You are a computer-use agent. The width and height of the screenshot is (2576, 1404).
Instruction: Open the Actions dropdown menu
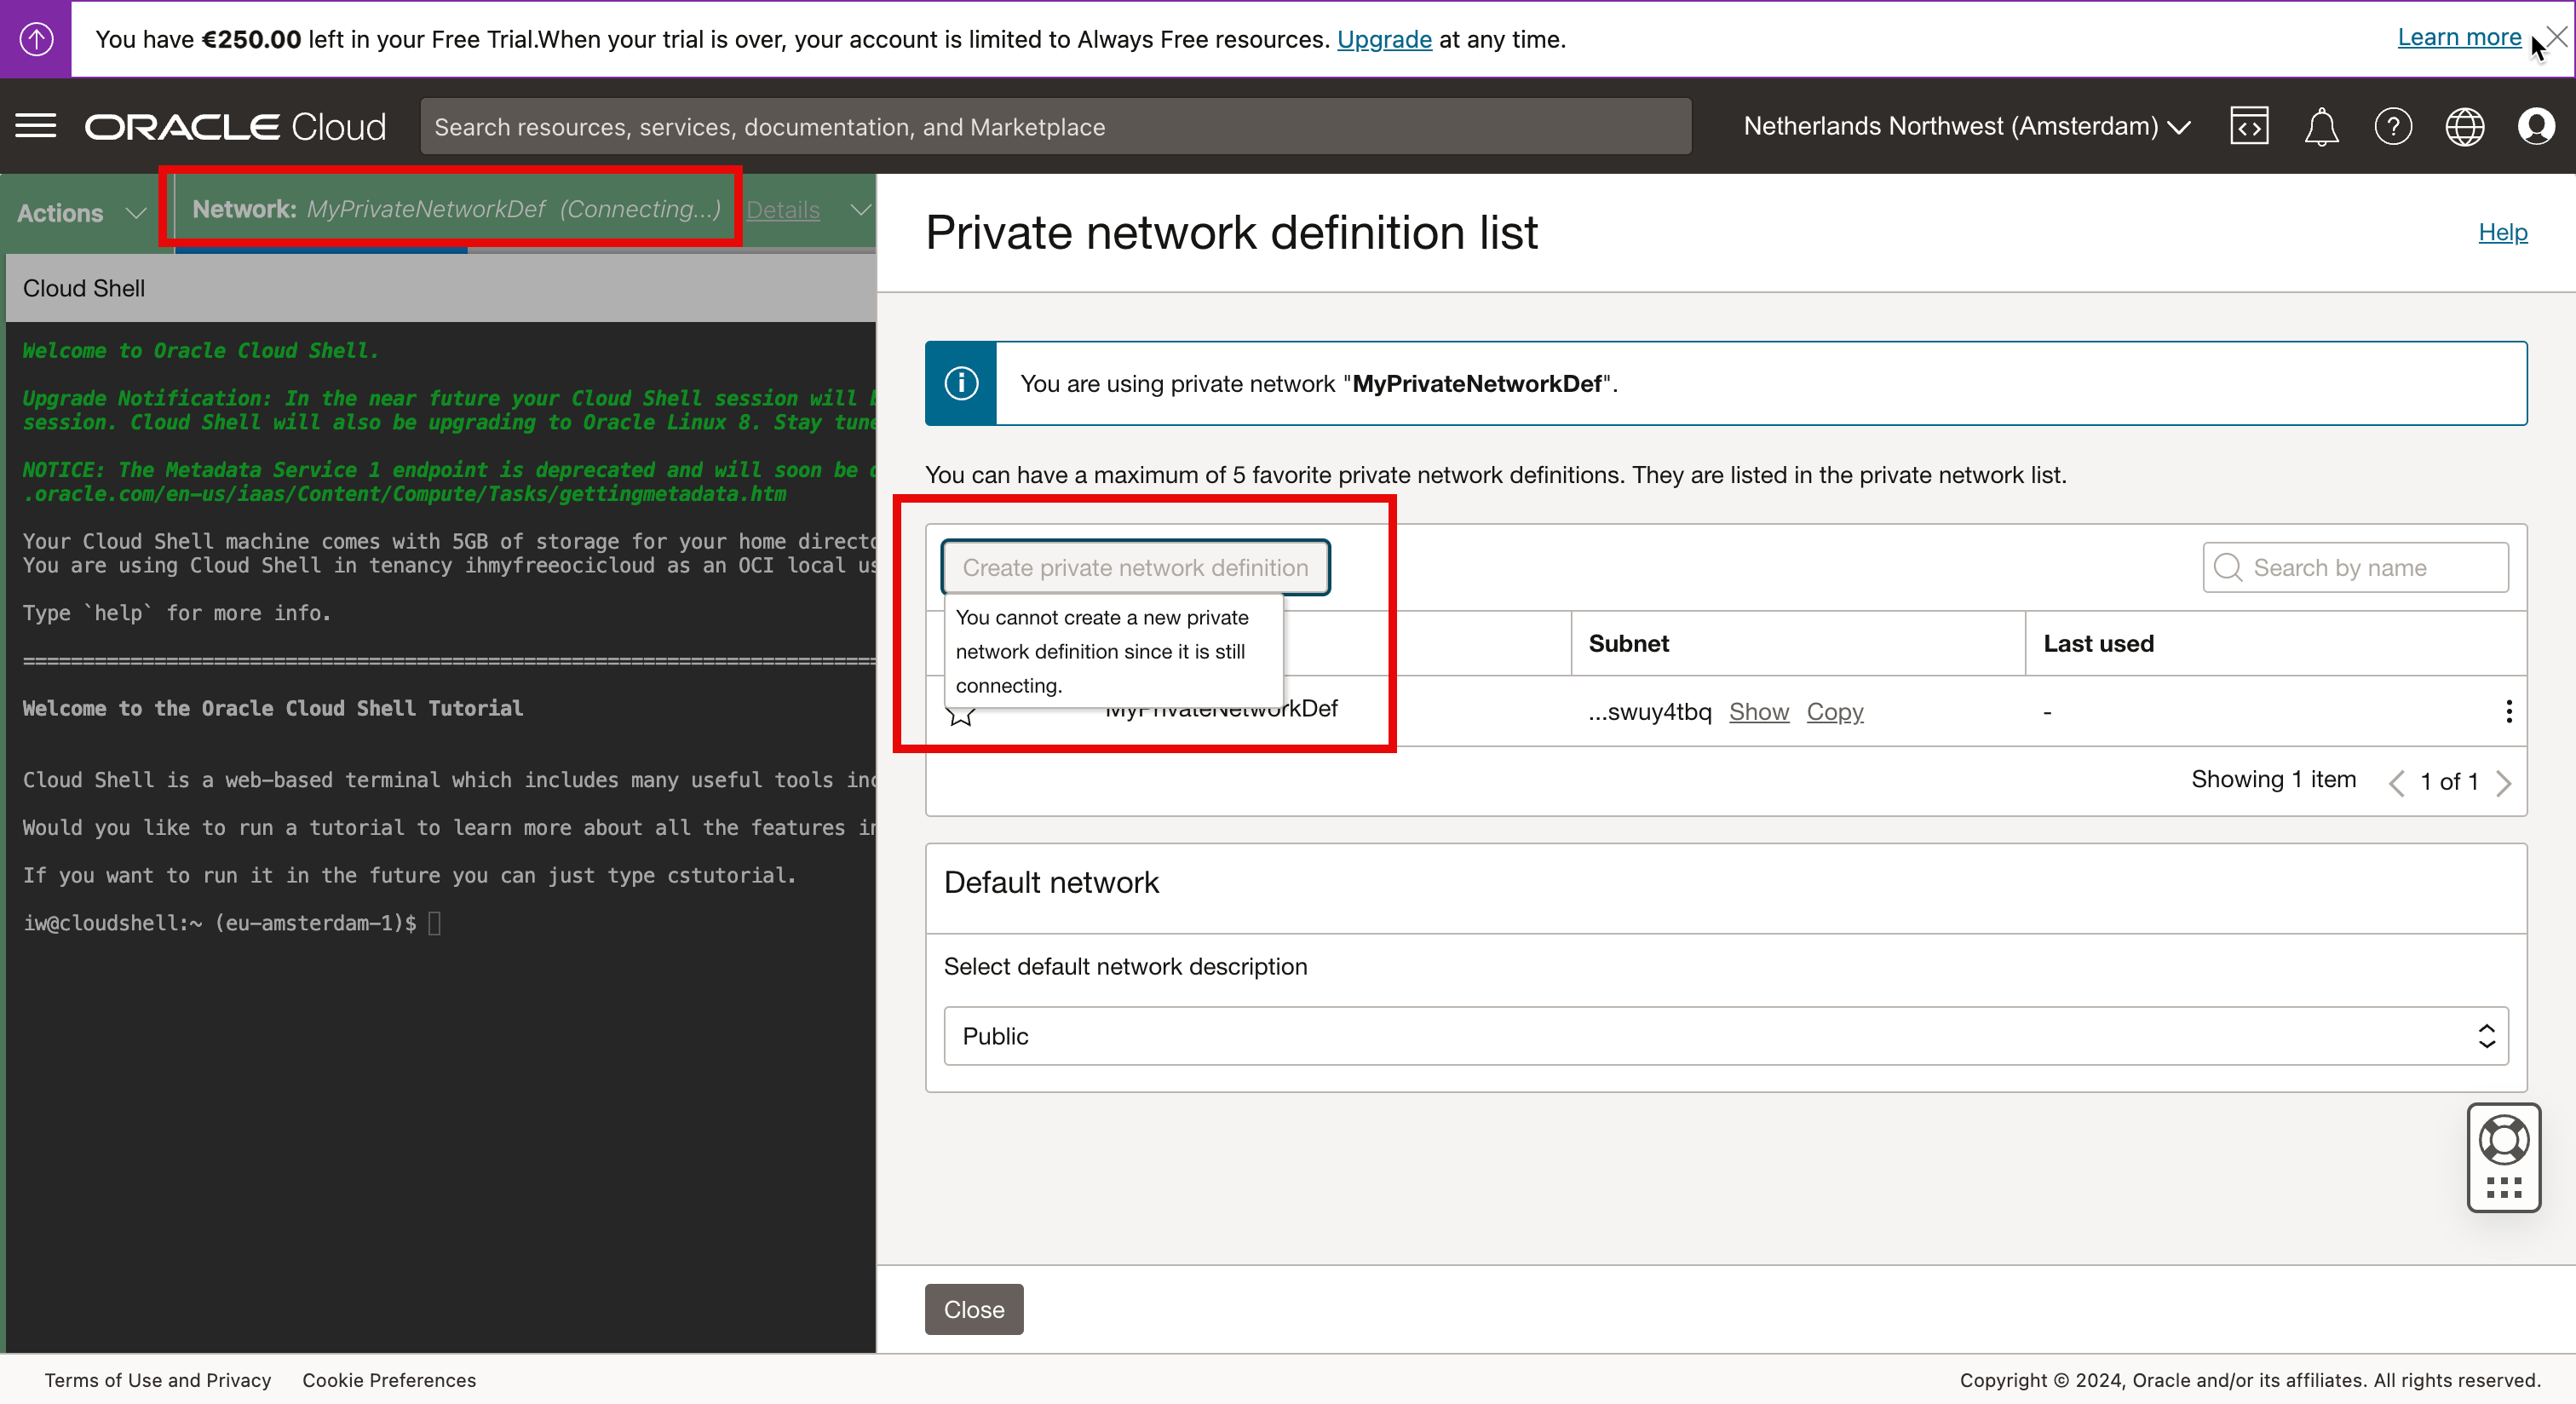coord(80,212)
